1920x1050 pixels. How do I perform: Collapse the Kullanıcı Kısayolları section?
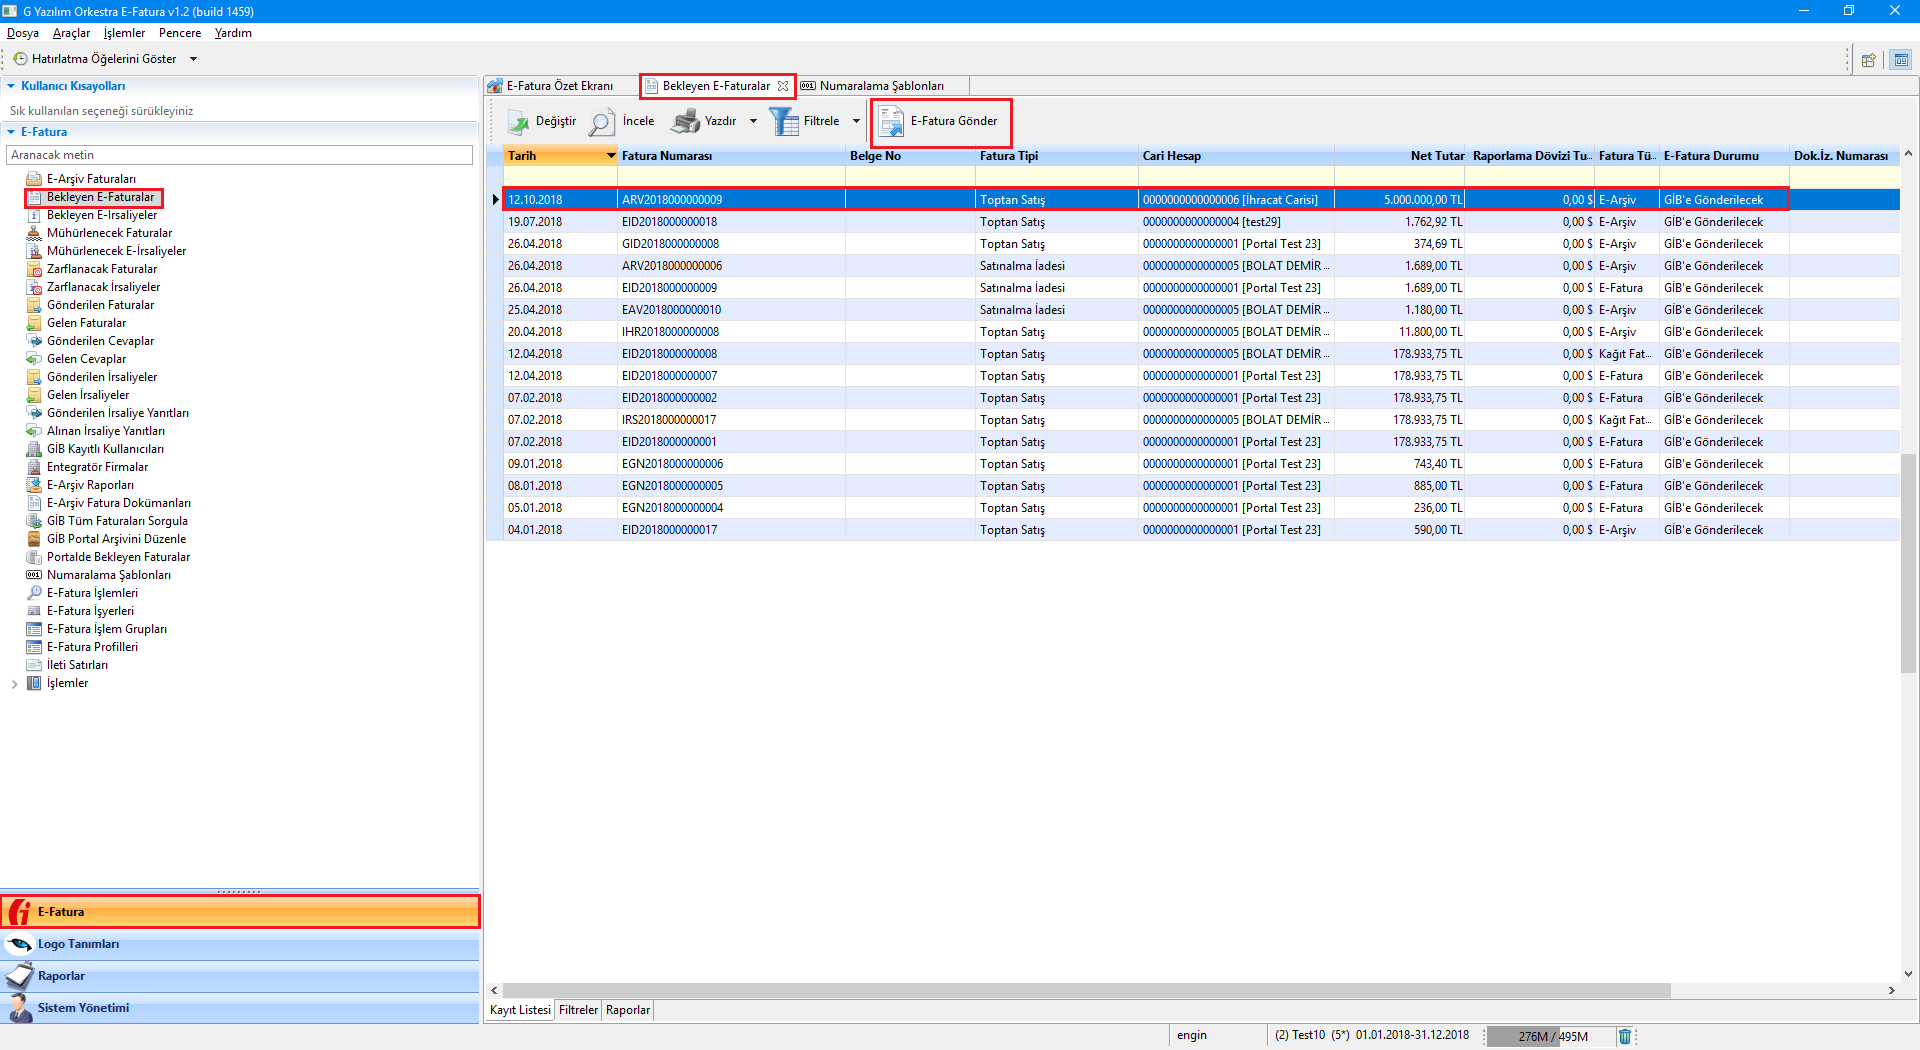pyautogui.click(x=11, y=86)
